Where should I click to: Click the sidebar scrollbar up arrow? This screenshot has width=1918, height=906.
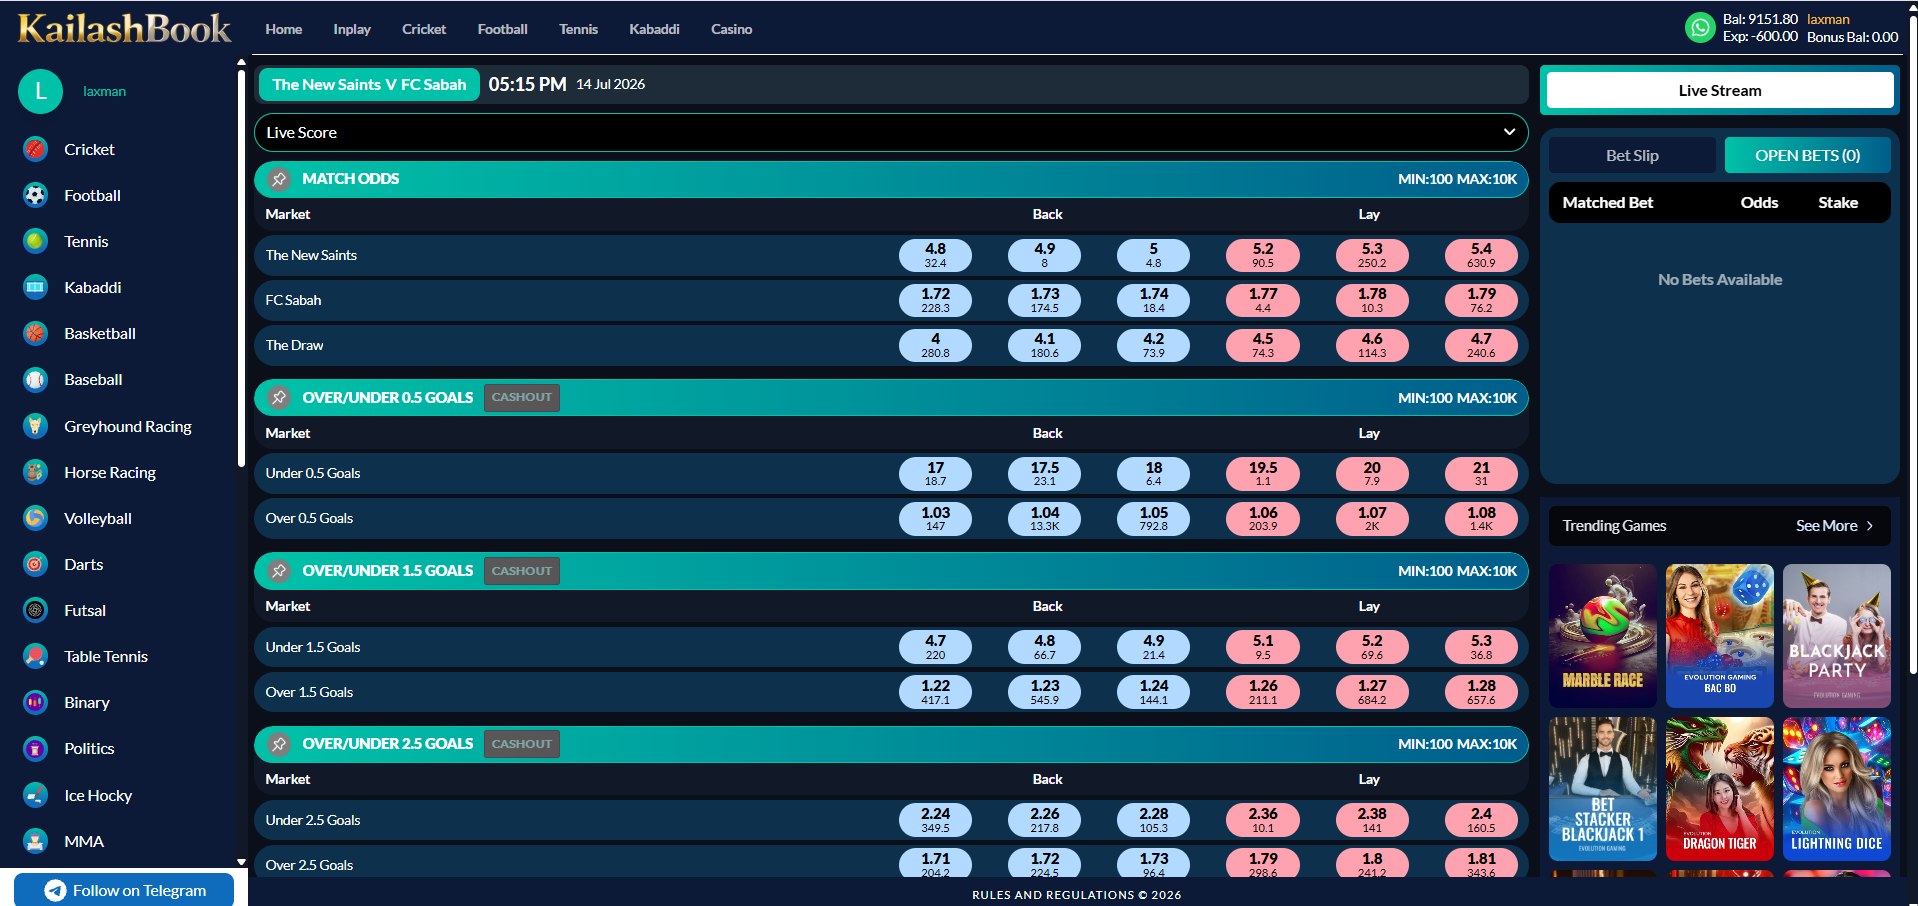pyautogui.click(x=241, y=62)
